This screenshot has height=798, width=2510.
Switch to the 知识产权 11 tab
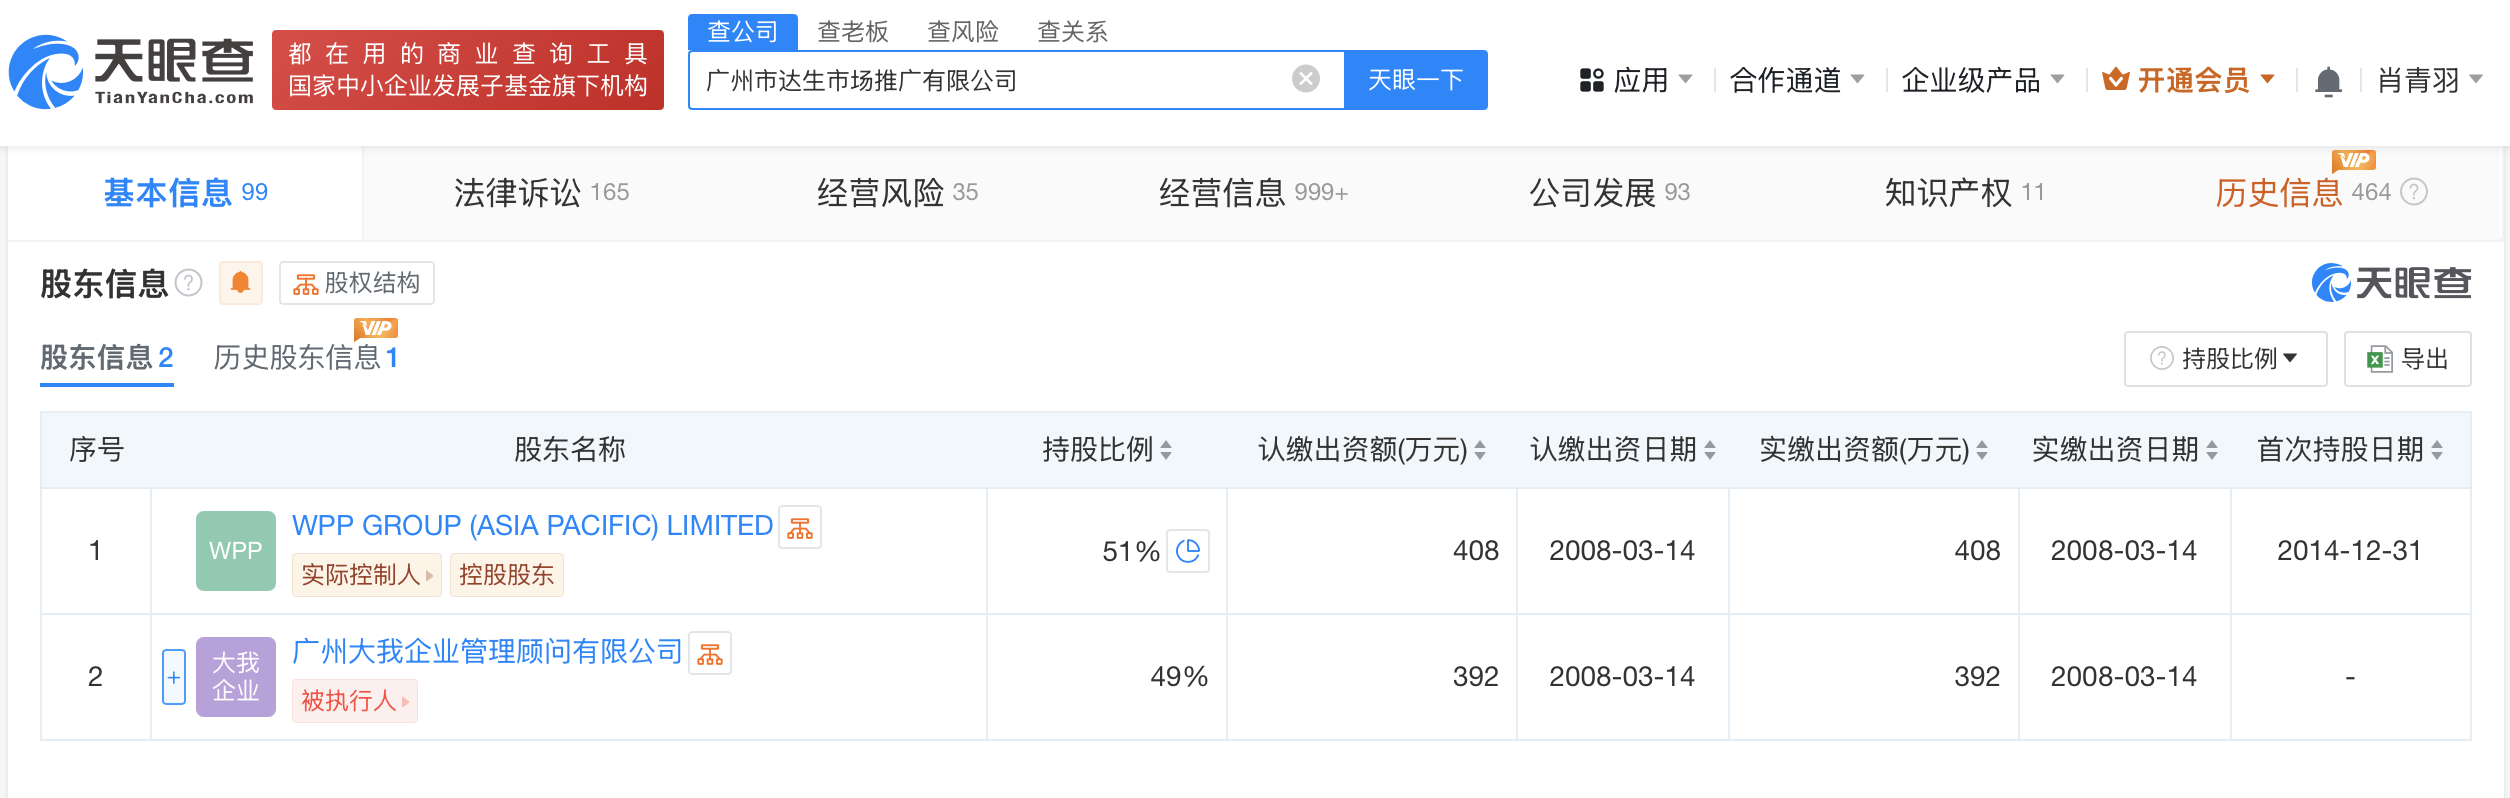[1964, 193]
